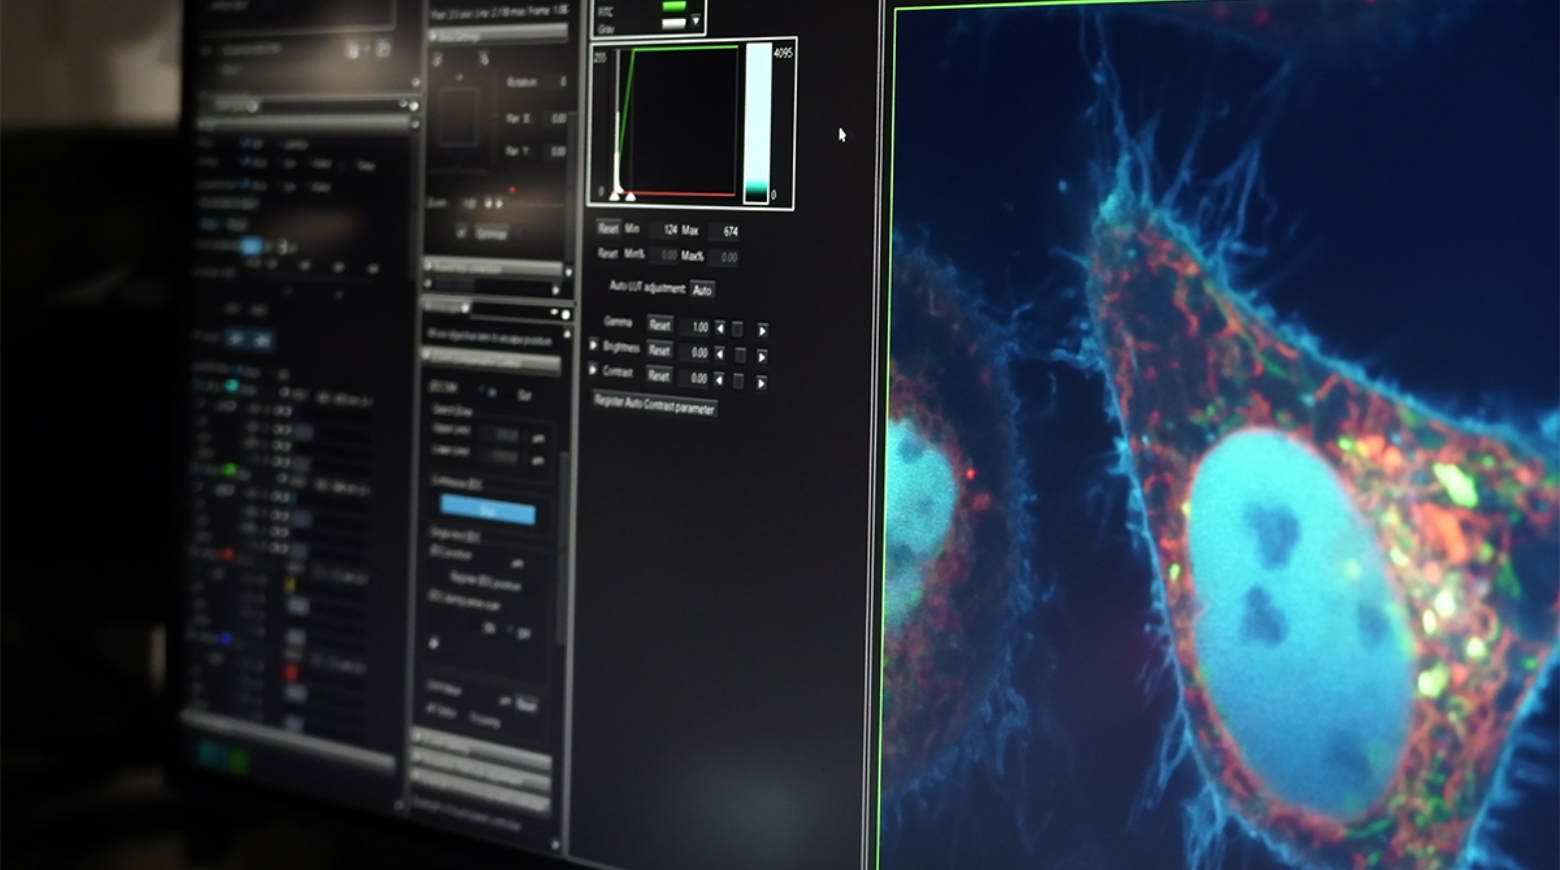Click Register Auto Contrast parameter button

654,405
